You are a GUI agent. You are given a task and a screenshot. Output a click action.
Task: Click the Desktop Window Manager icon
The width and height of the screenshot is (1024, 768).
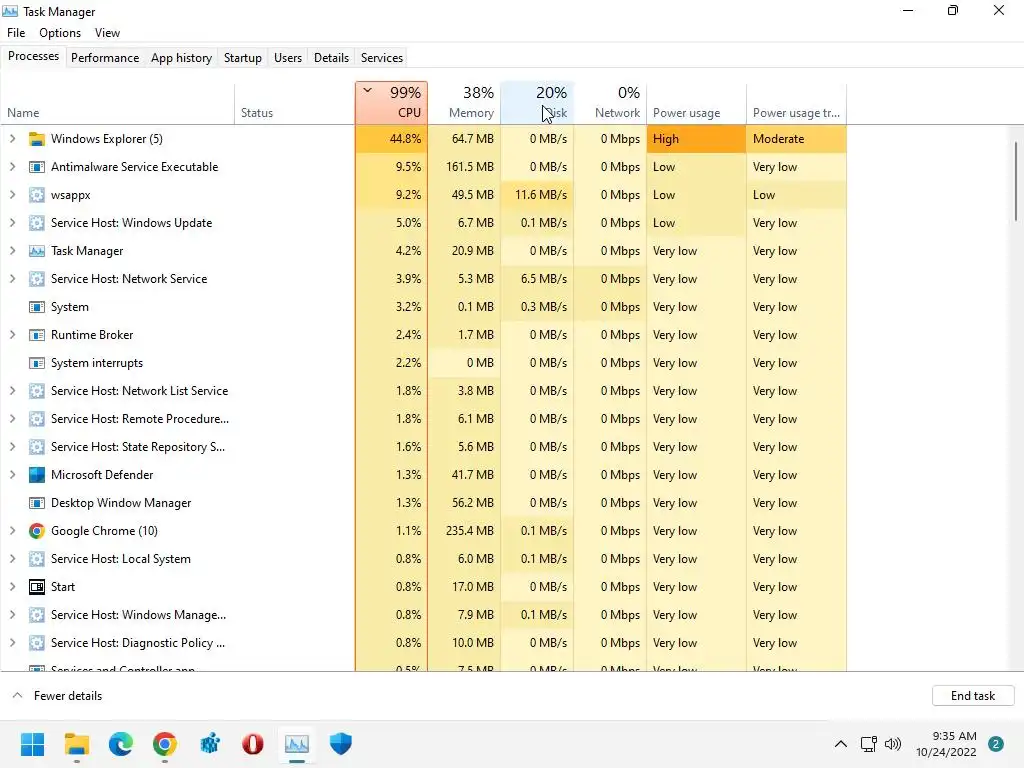(x=37, y=503)
